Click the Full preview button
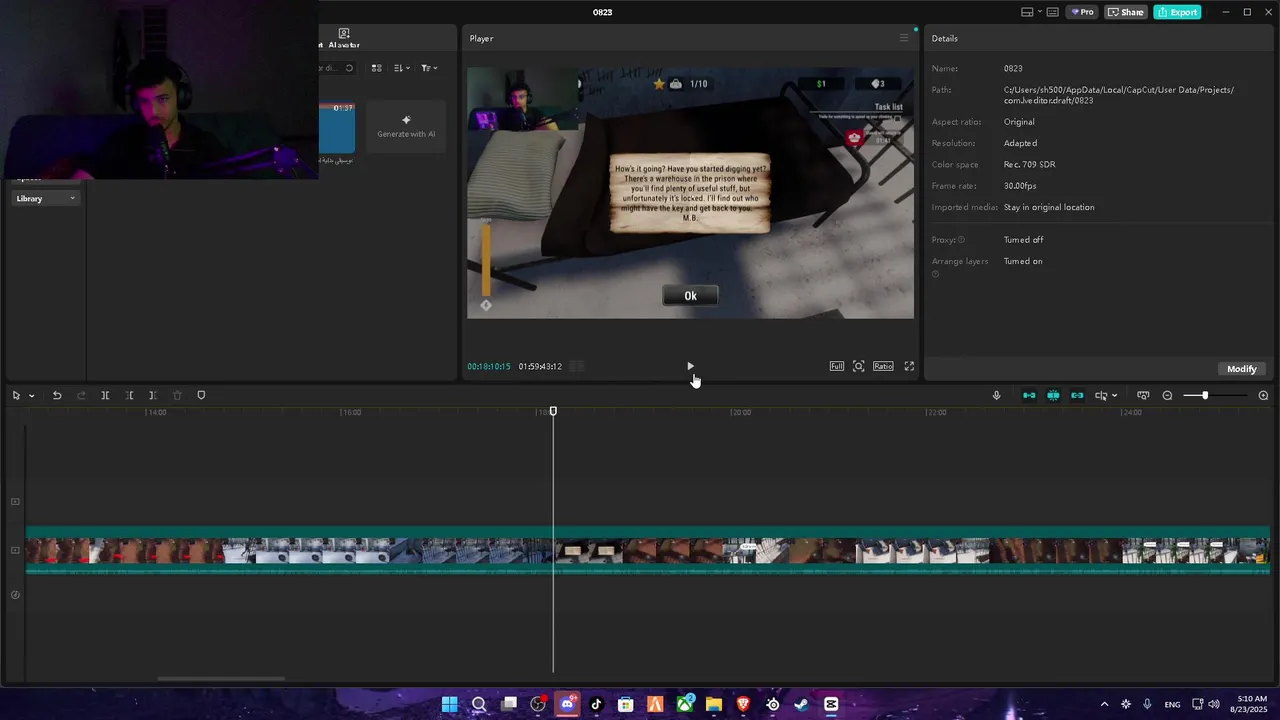 837,366
